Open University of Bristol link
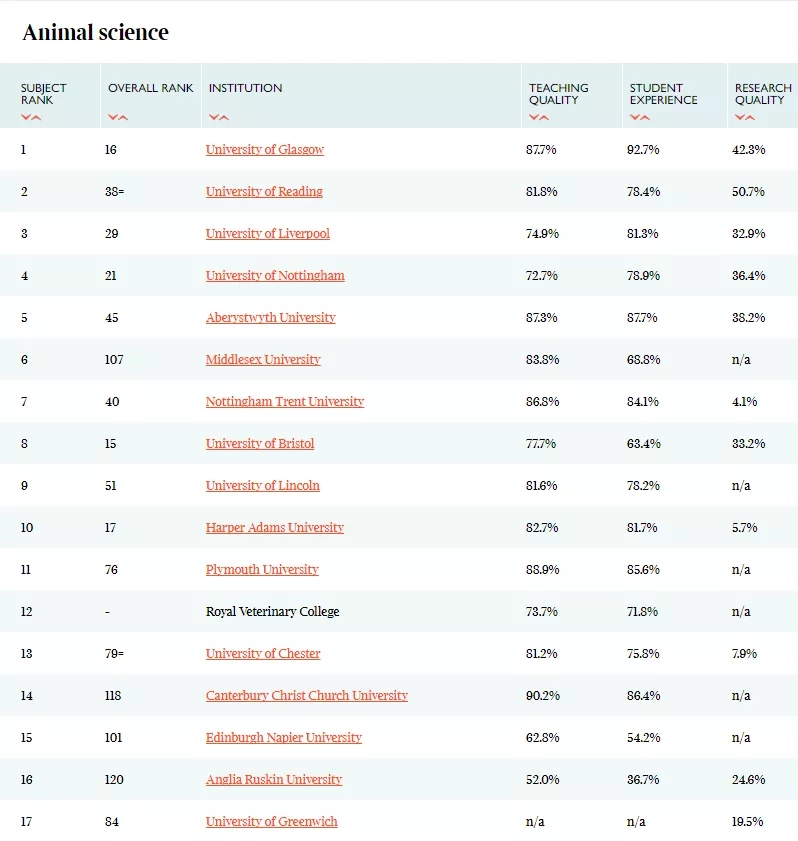The height and width of the screenshot is (841, 798). tap(260, 444)
